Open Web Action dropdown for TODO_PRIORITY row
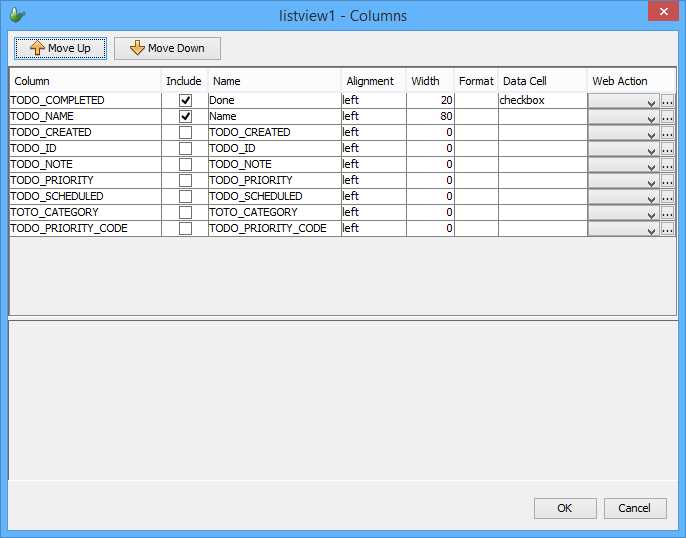 623,181
